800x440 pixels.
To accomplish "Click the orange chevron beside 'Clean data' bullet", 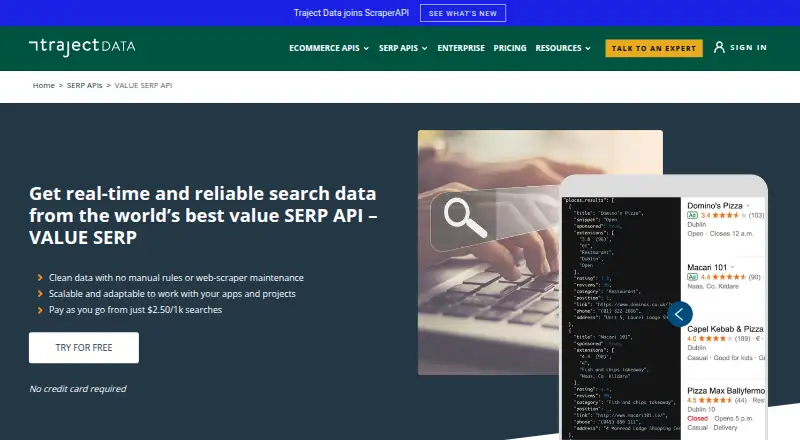I will 40,278.
